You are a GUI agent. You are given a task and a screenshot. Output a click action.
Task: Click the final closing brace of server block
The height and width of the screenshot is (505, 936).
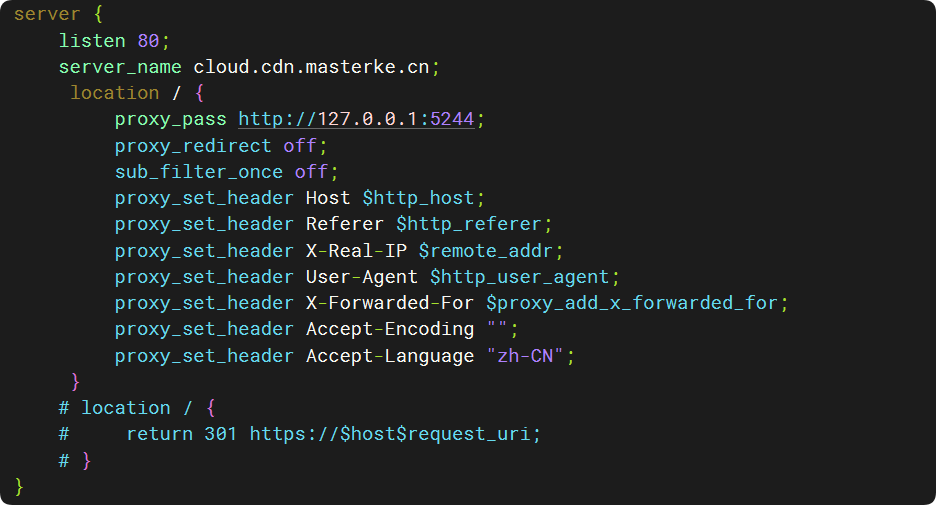(x=19, y=486)
